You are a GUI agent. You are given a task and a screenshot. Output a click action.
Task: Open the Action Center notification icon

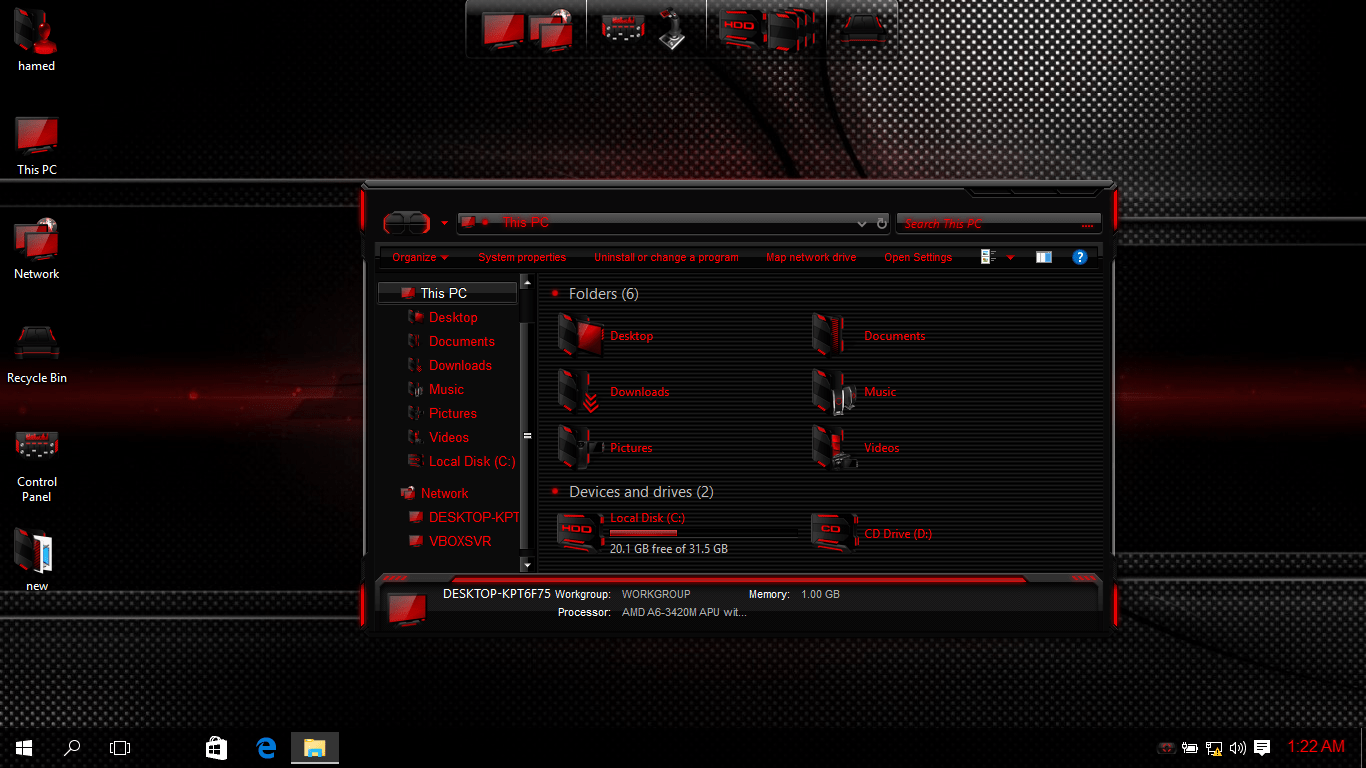[1262, 747]
